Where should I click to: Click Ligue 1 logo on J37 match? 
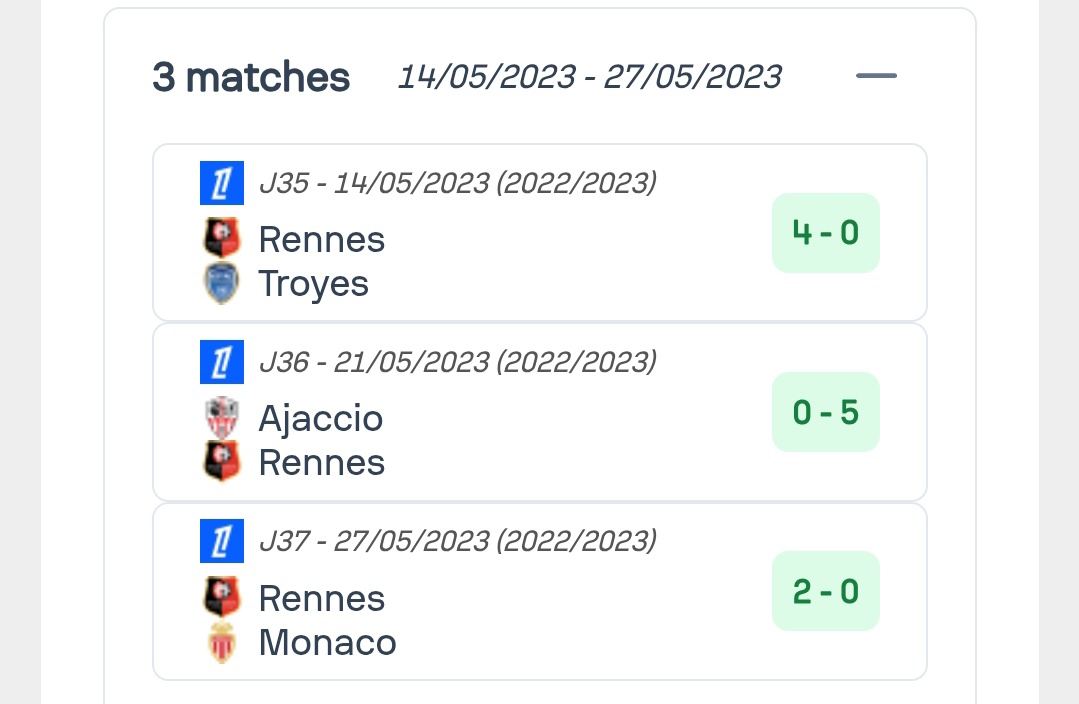[221, 541]
